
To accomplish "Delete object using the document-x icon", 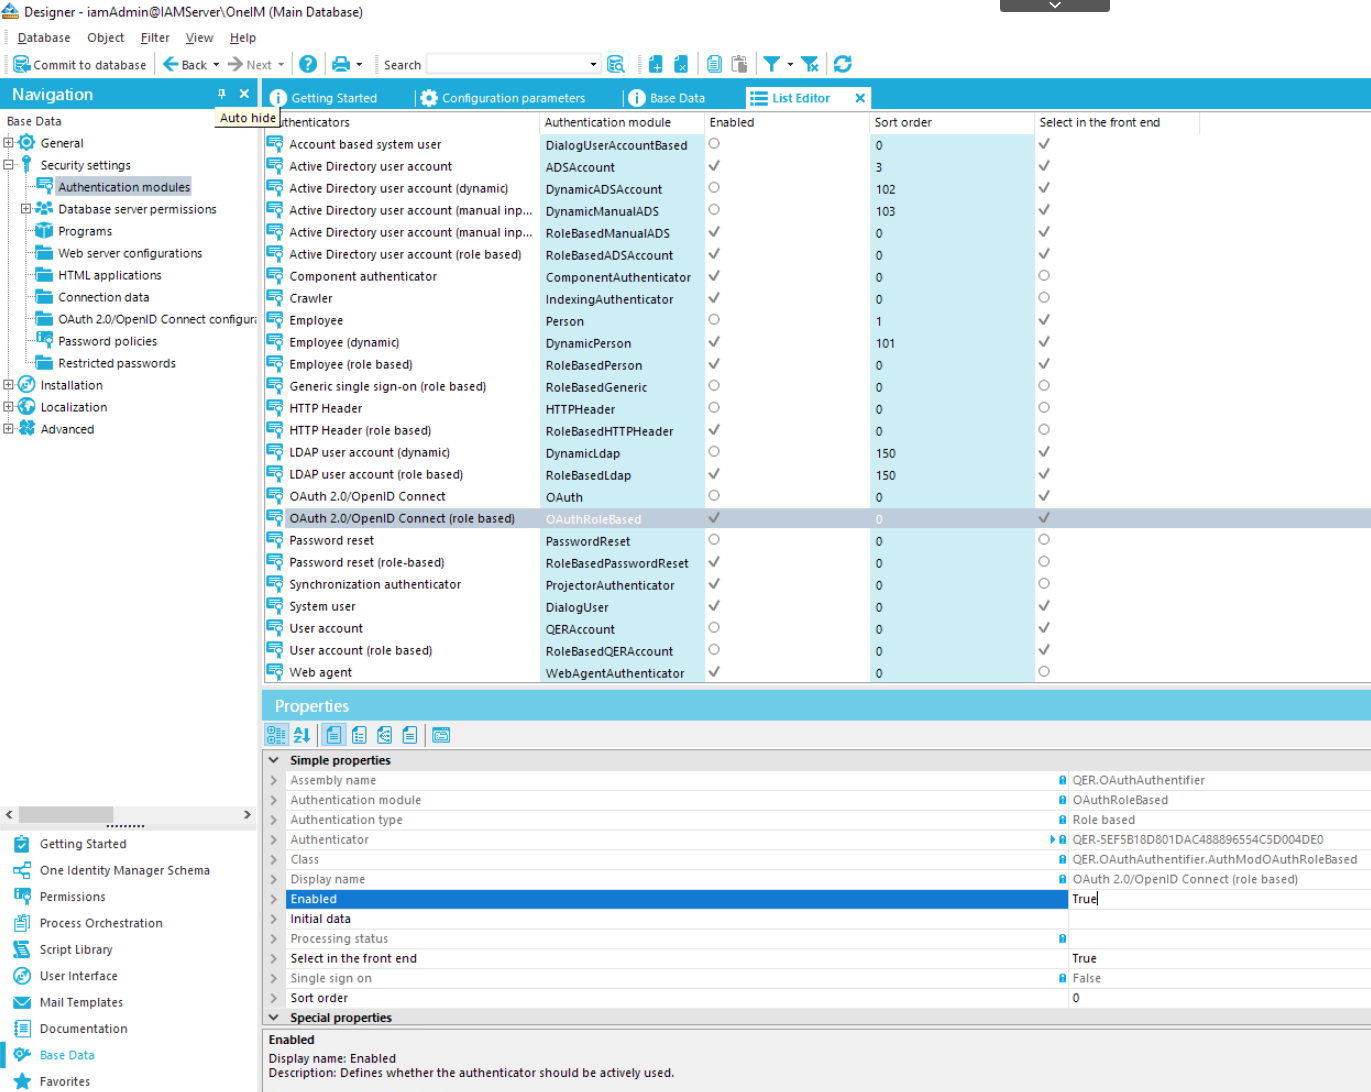I will pos(681,63).
